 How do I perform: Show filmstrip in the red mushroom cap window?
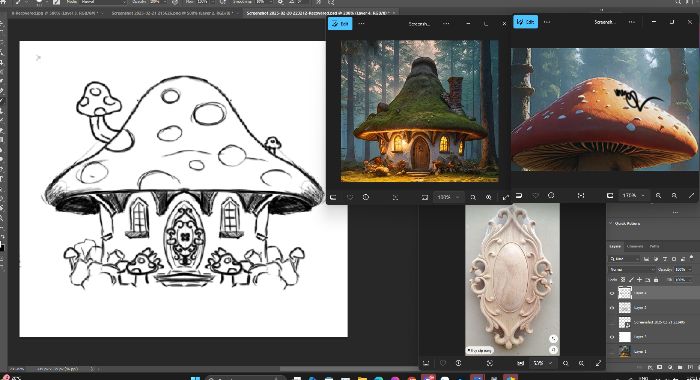(519, 196)
